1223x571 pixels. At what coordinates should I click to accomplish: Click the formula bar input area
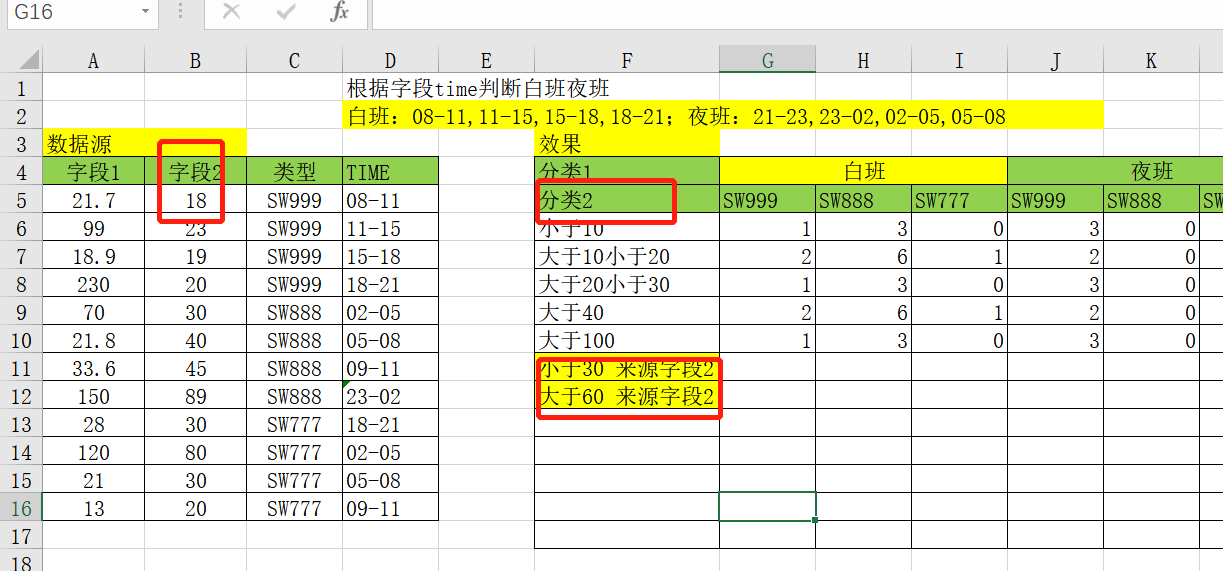click(797, 13)
